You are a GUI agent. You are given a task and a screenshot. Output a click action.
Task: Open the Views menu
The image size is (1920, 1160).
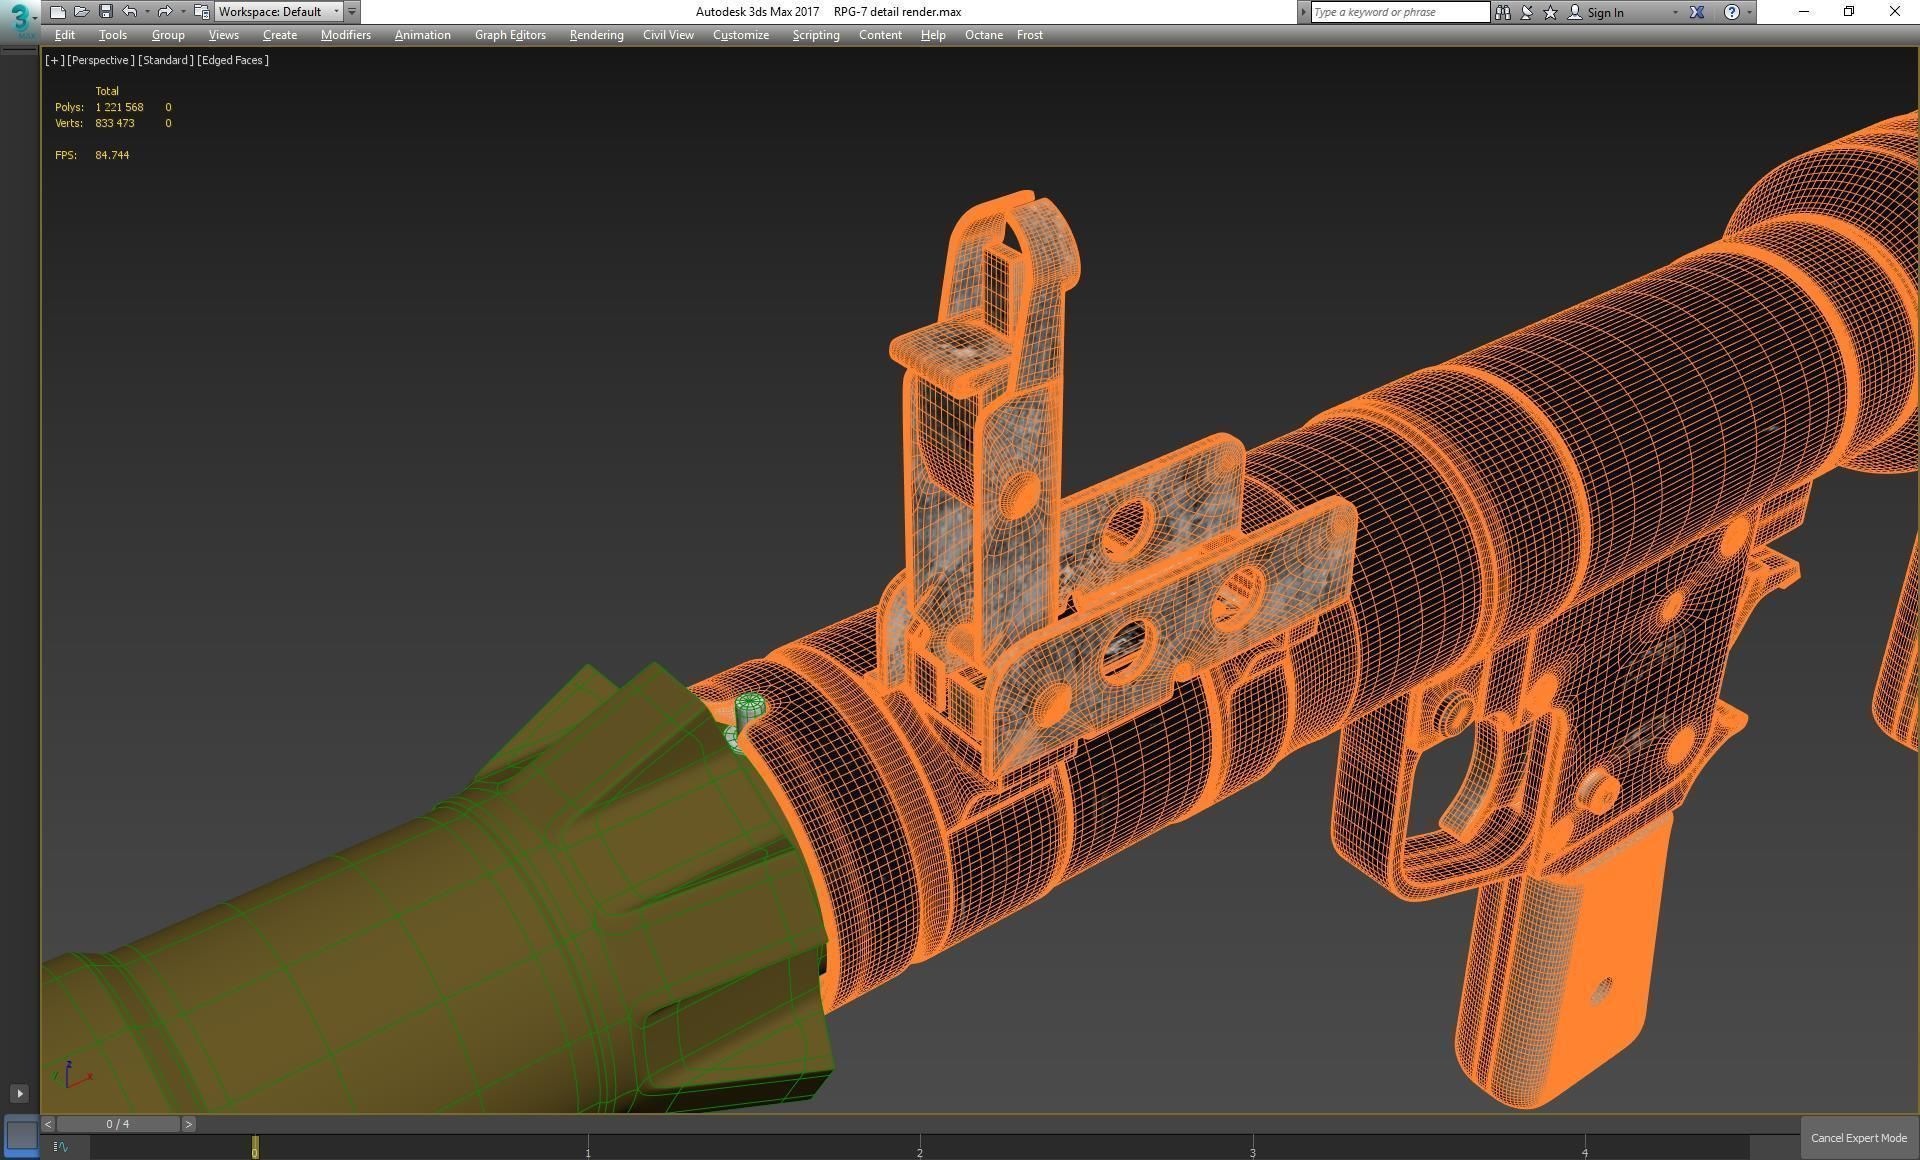[x=223, y=35]
